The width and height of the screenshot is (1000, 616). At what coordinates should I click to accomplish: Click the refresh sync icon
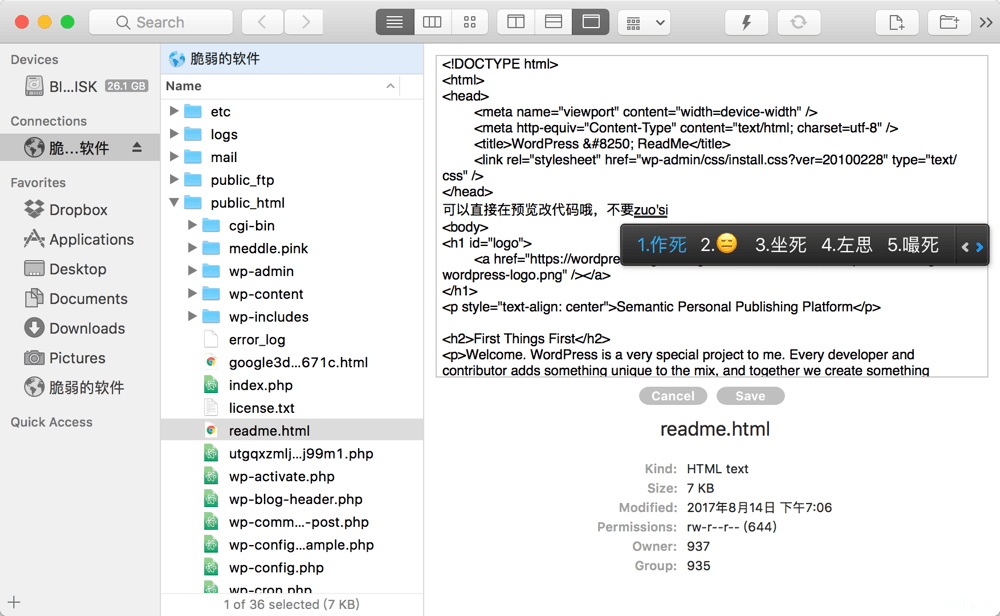pos(798,22)
